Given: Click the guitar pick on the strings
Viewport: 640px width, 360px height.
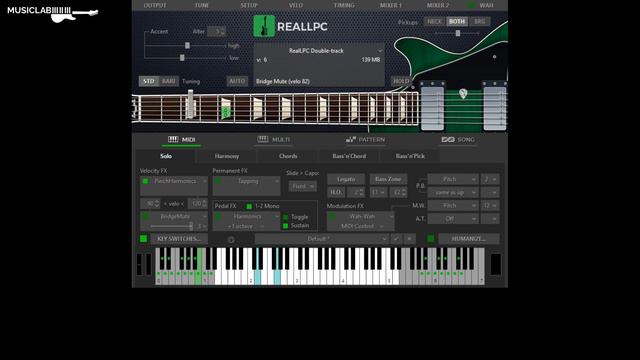Looking at the screenshot, I should [x=463, y=93].
